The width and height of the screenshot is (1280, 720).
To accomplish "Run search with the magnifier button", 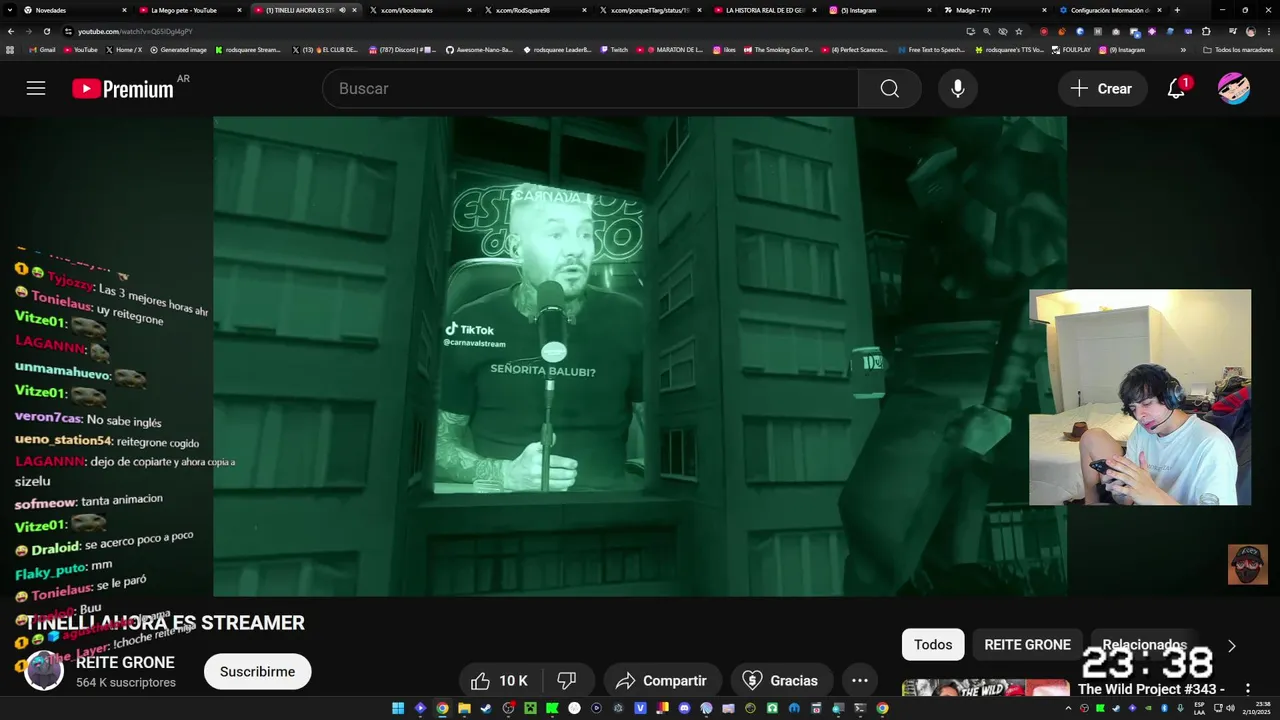I will tap(890, 88).
